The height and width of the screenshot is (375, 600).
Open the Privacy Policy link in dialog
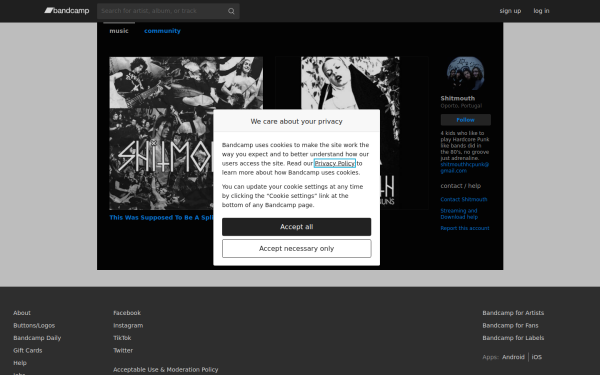pos(335,163)
